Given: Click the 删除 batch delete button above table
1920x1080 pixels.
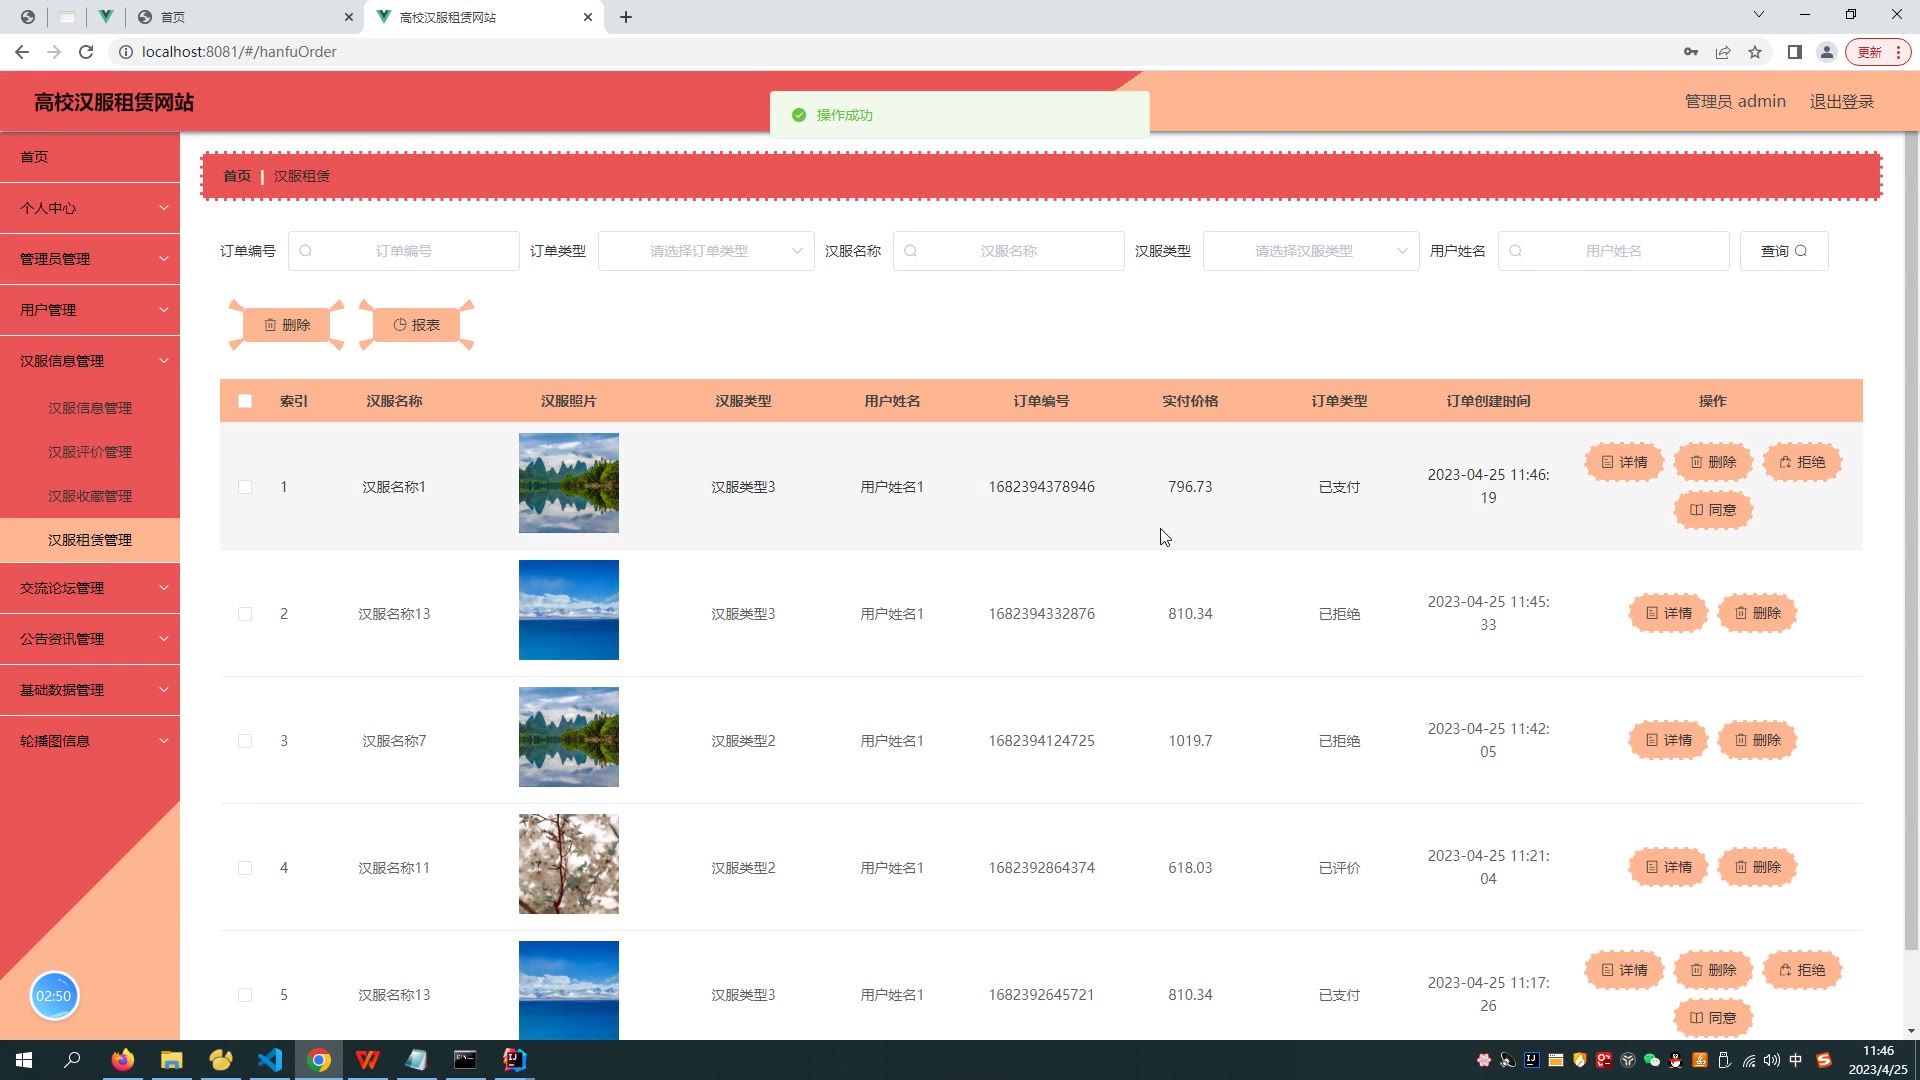Looking at the screenshot, I should (x=287, y=325).
